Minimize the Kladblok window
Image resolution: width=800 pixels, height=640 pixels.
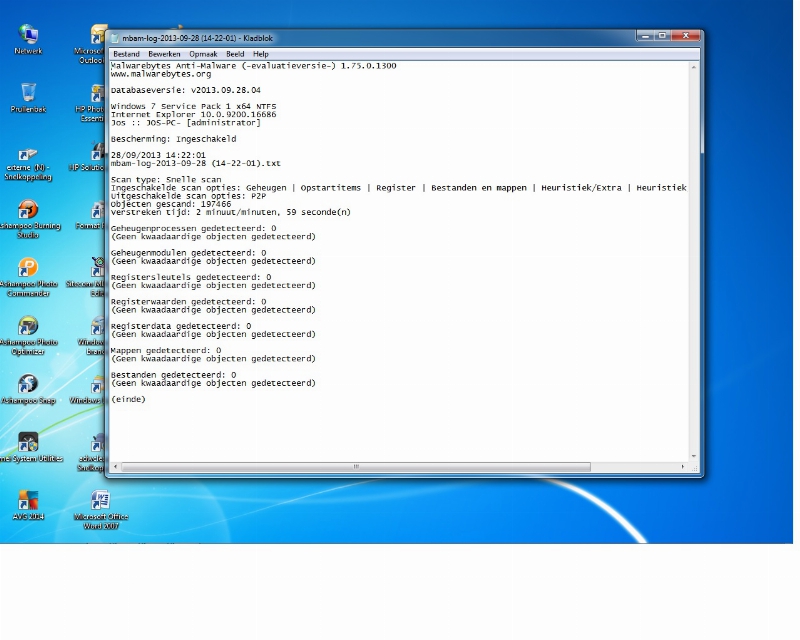coord(645,36)
